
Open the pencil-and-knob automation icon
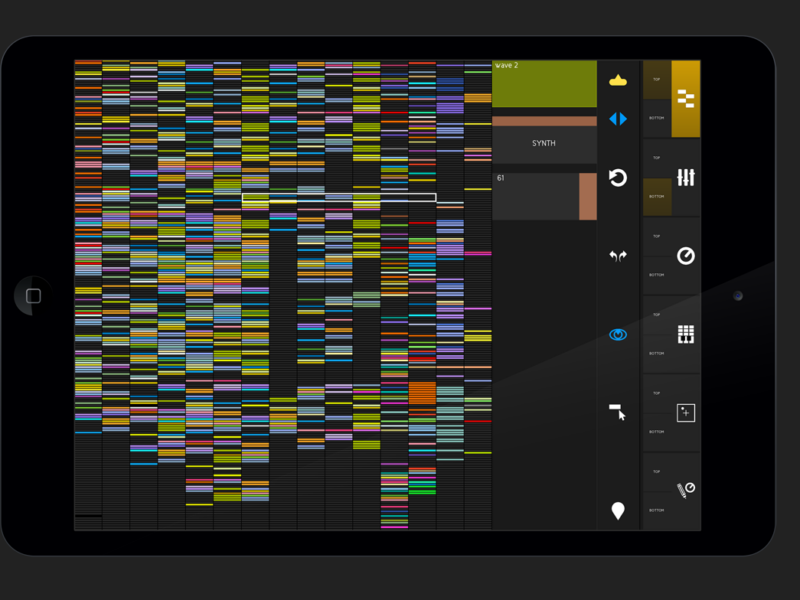tap(686, 490)
